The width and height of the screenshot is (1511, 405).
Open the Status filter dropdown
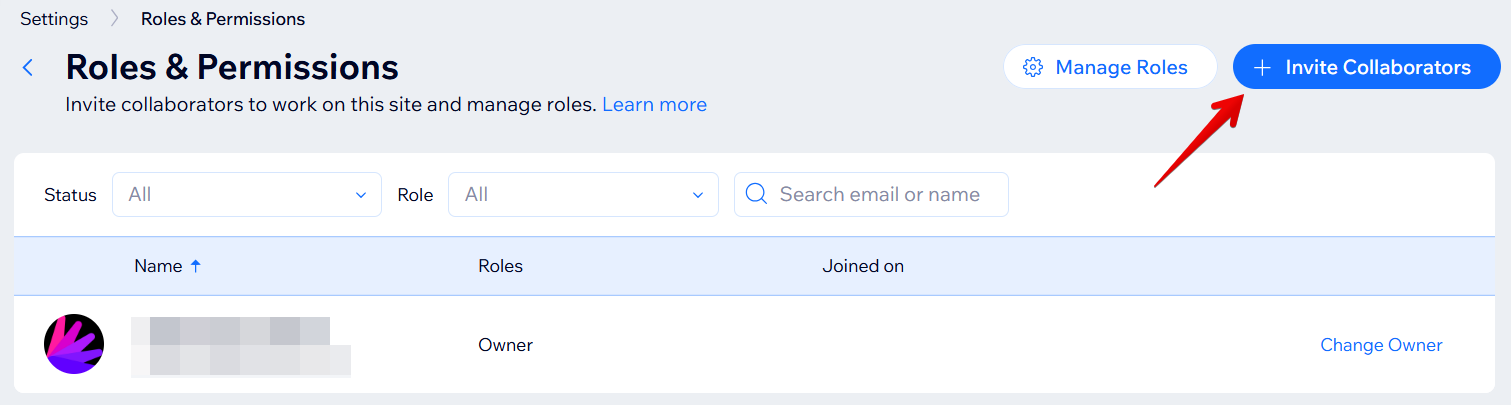pos(246,194)
